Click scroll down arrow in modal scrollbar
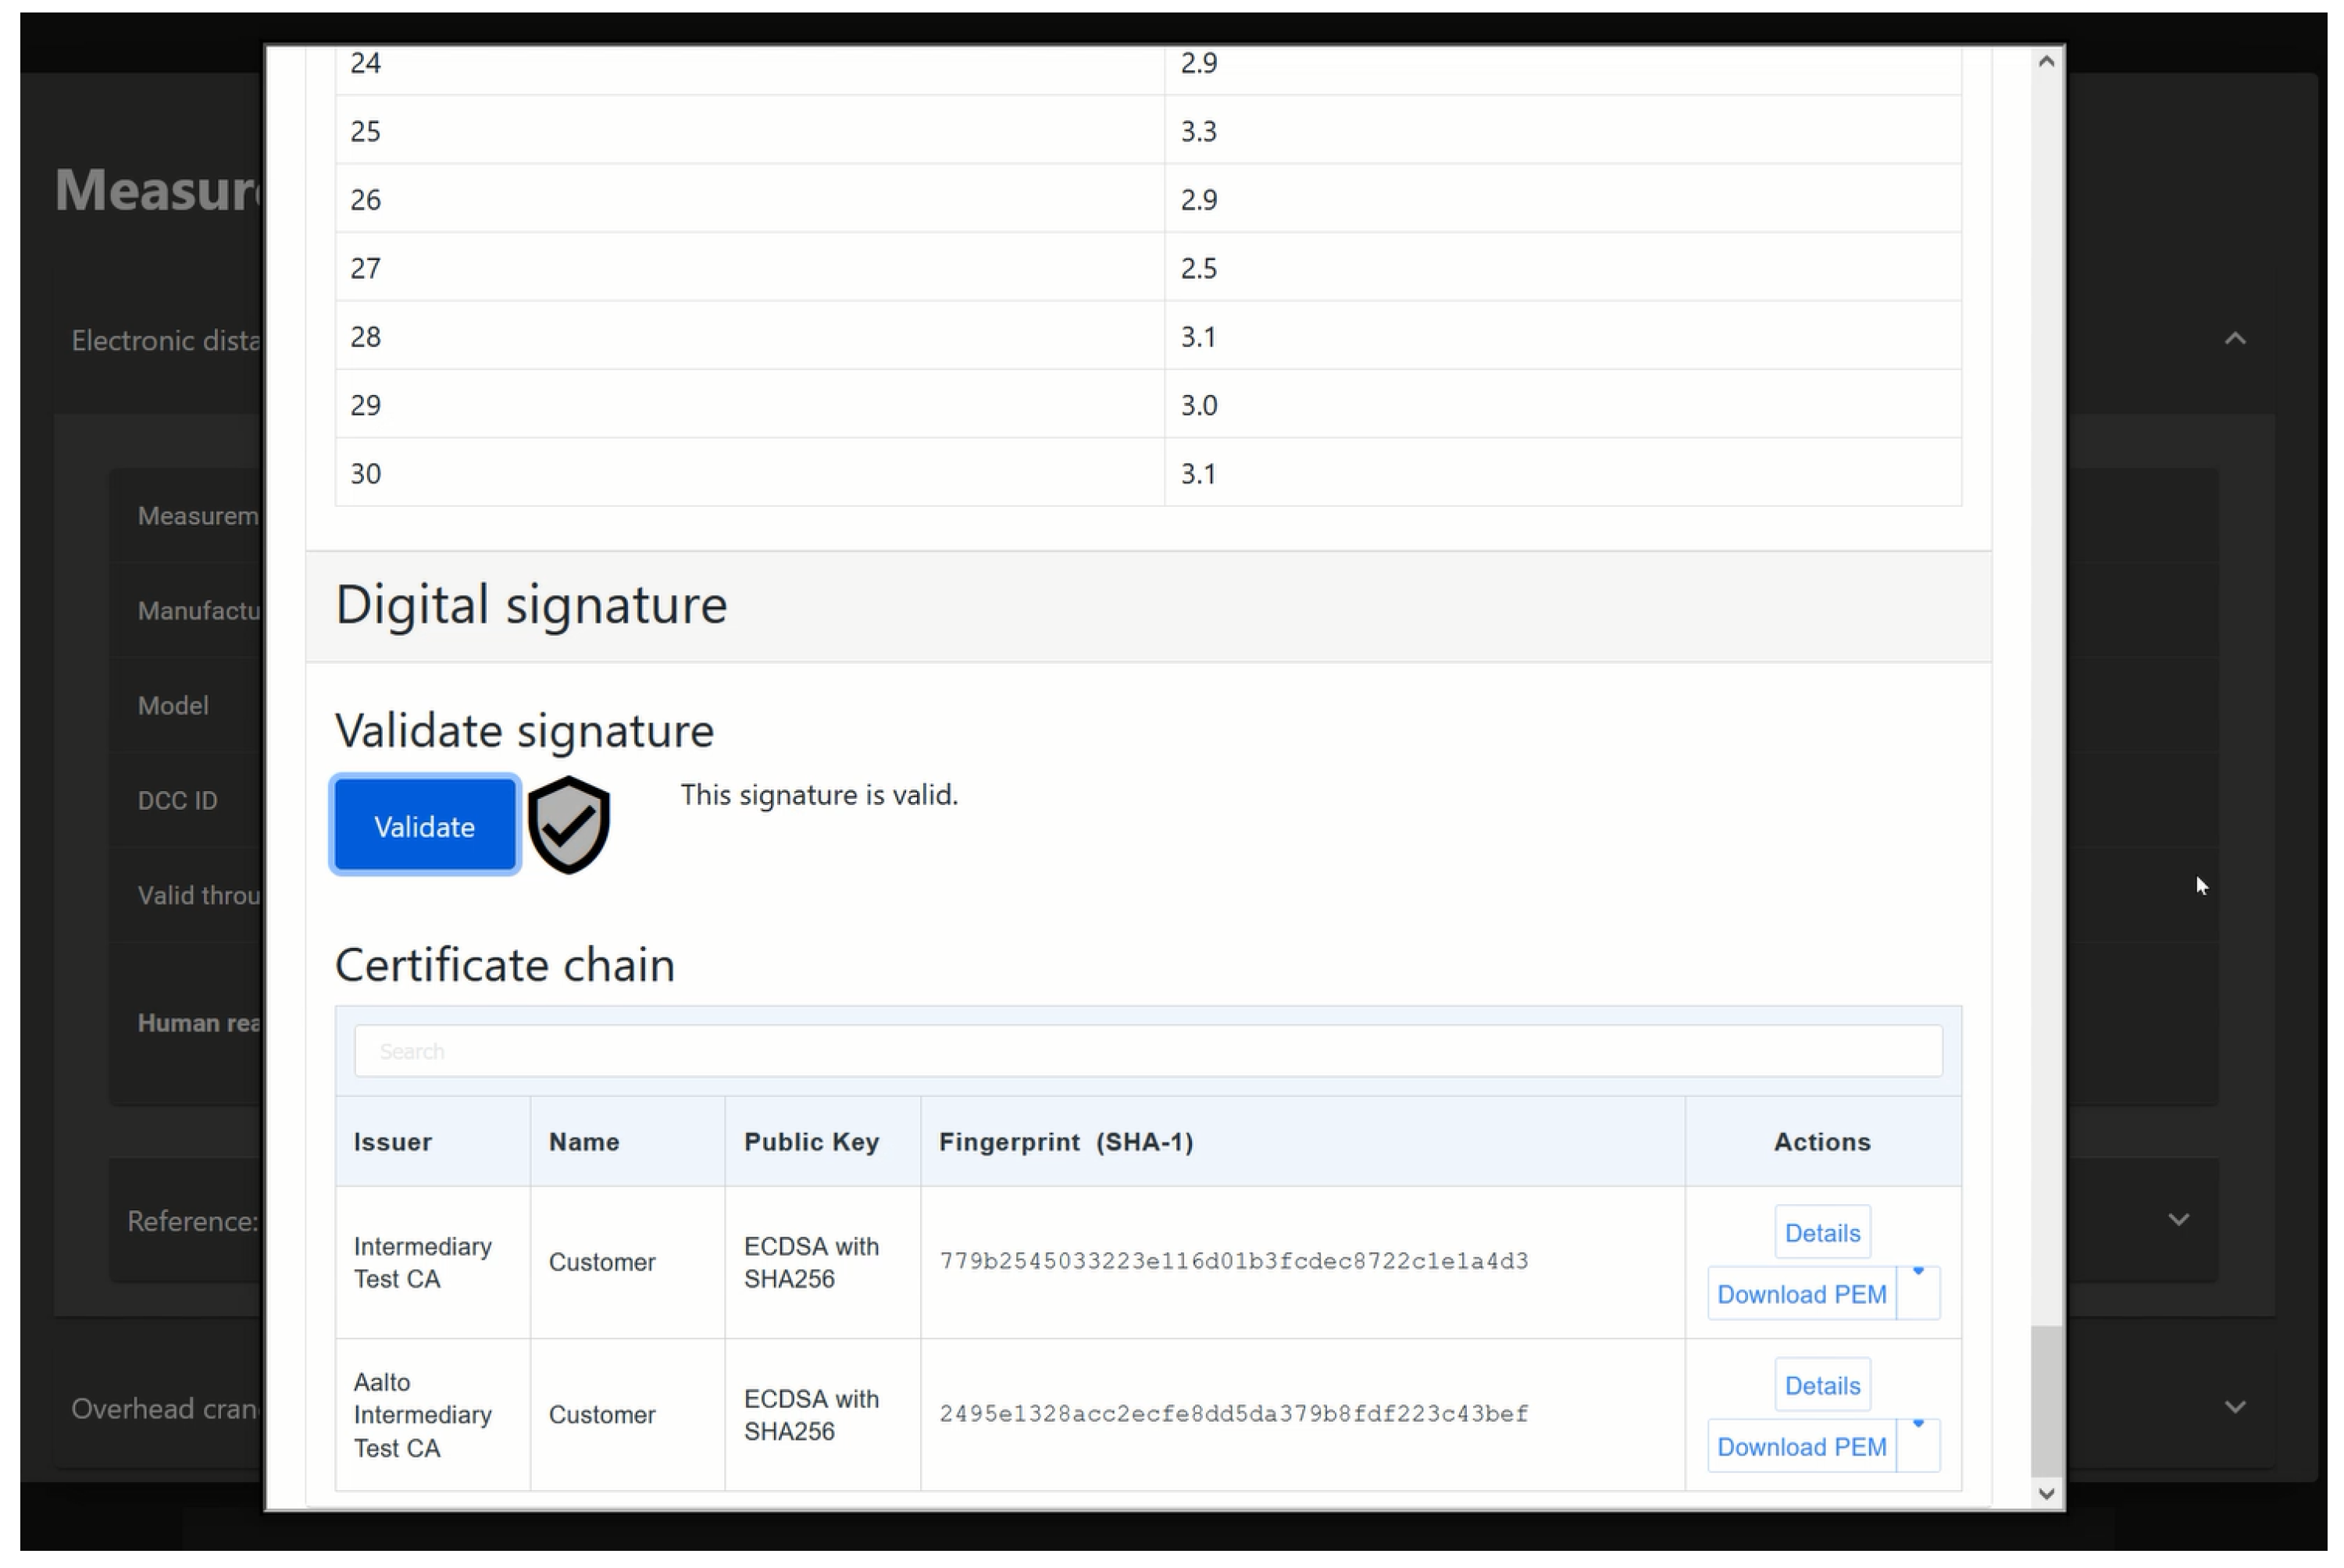 tap(2046, 1493)
